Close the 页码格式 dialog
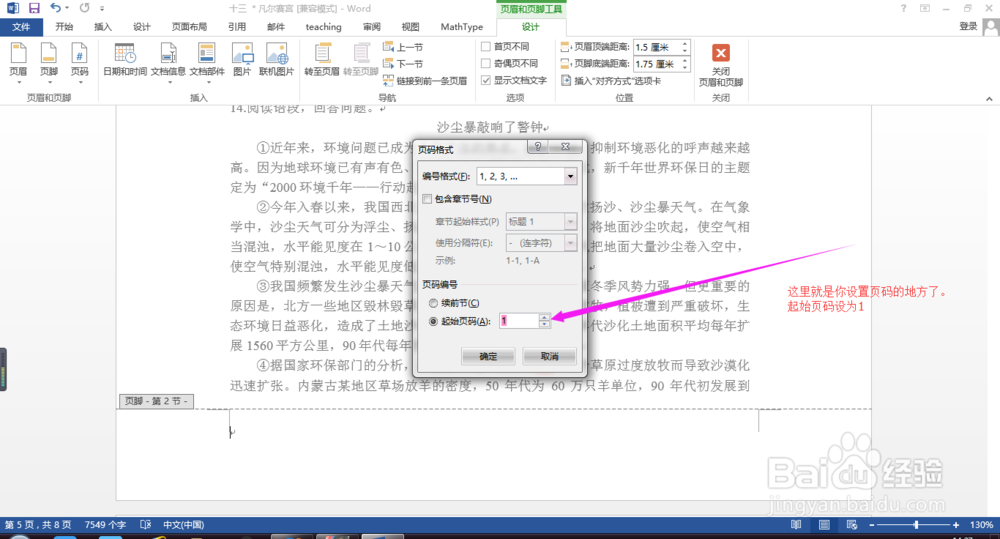This screenshot has height=539, width=1000. coord(565,147)
